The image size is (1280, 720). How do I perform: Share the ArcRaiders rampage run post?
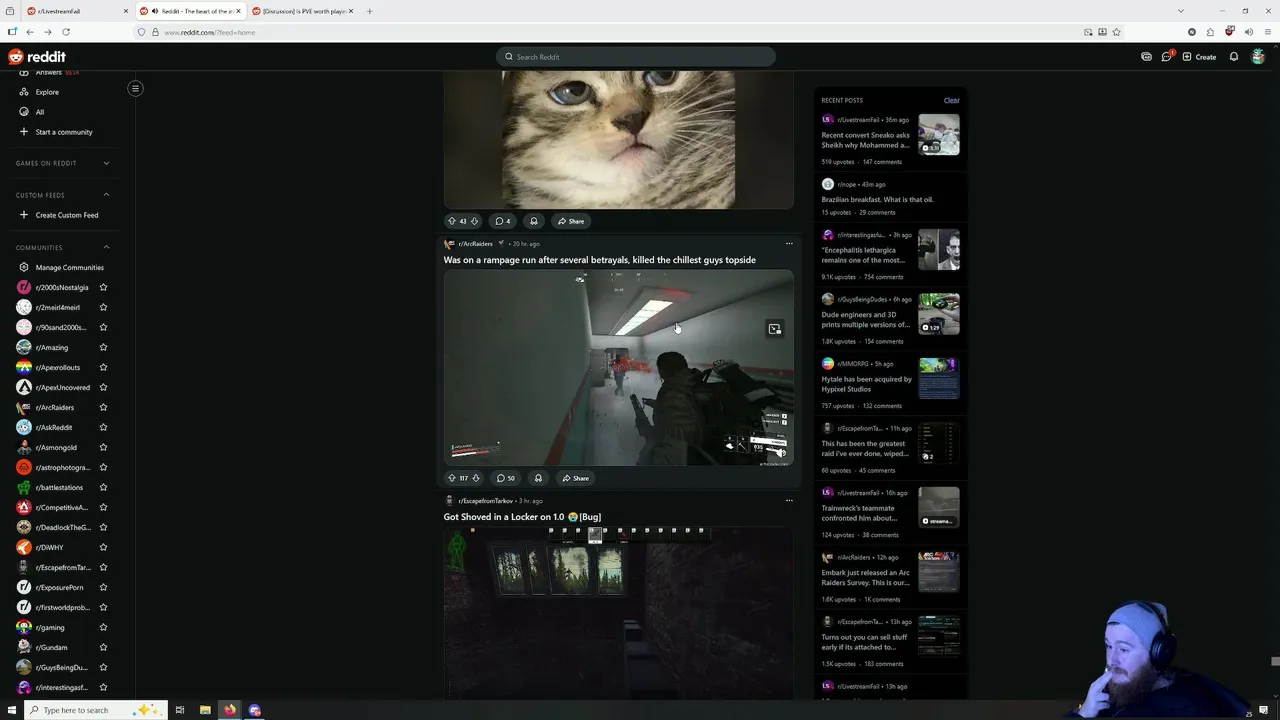click(575, 478)
